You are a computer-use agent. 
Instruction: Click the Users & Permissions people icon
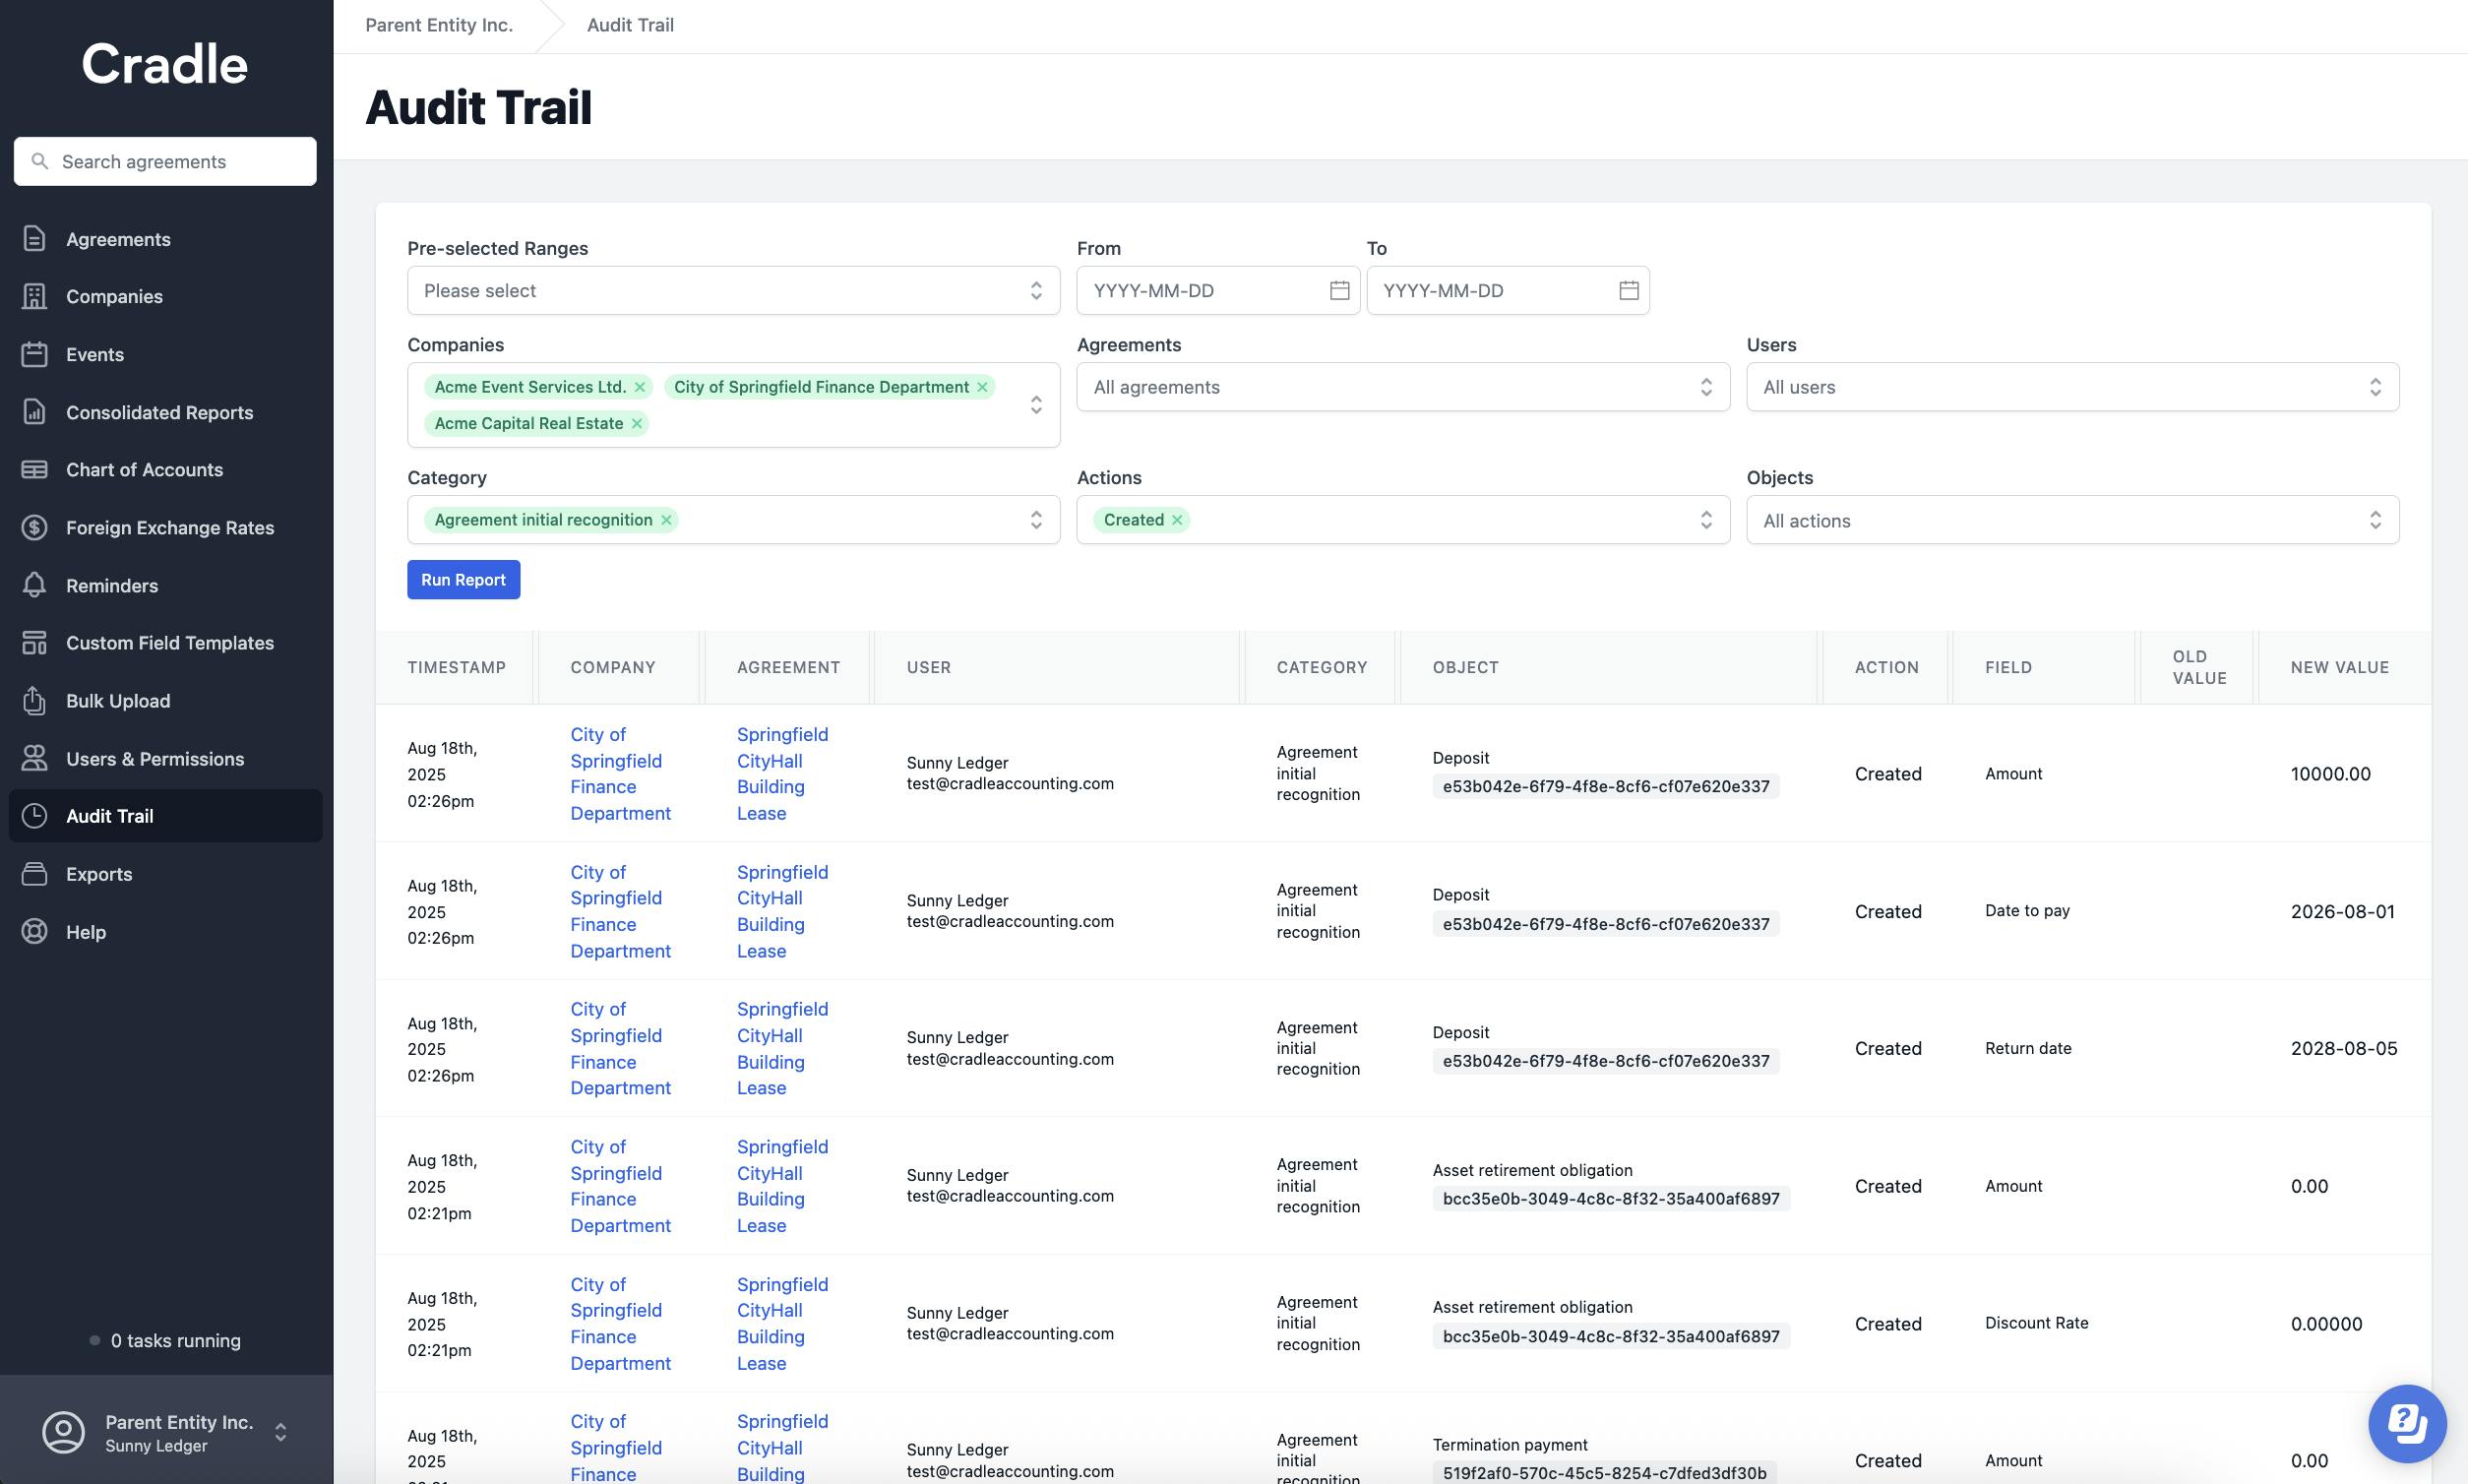coord(34,758)
